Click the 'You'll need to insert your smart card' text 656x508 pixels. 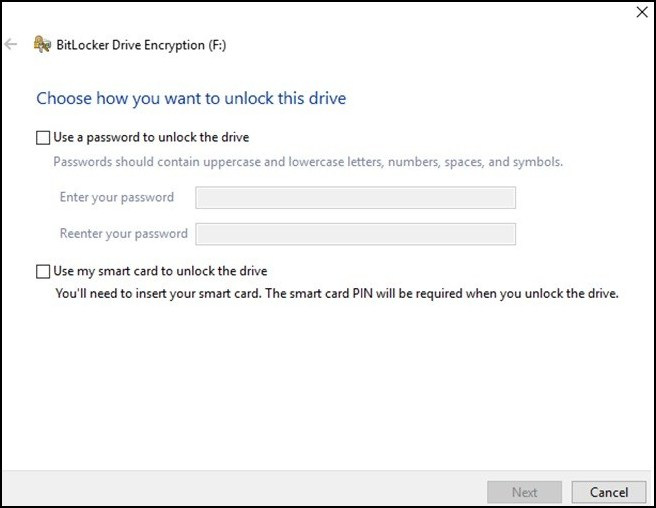337,293
